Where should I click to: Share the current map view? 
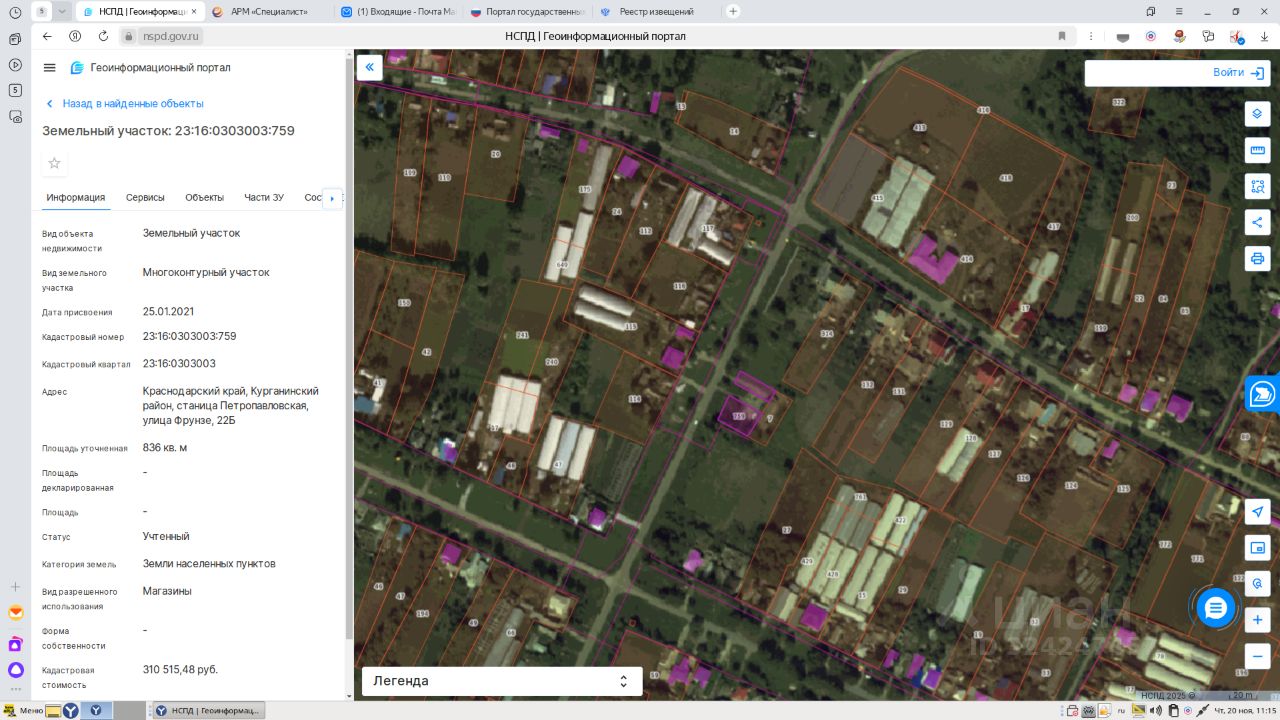(x=1257, y=222)
